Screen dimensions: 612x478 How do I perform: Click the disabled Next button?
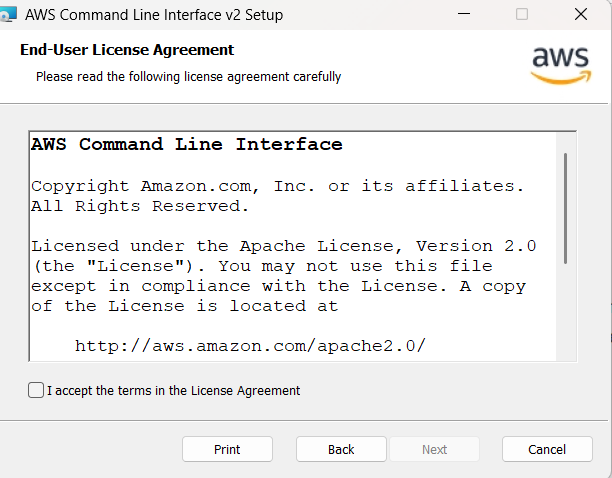[434, 449]
